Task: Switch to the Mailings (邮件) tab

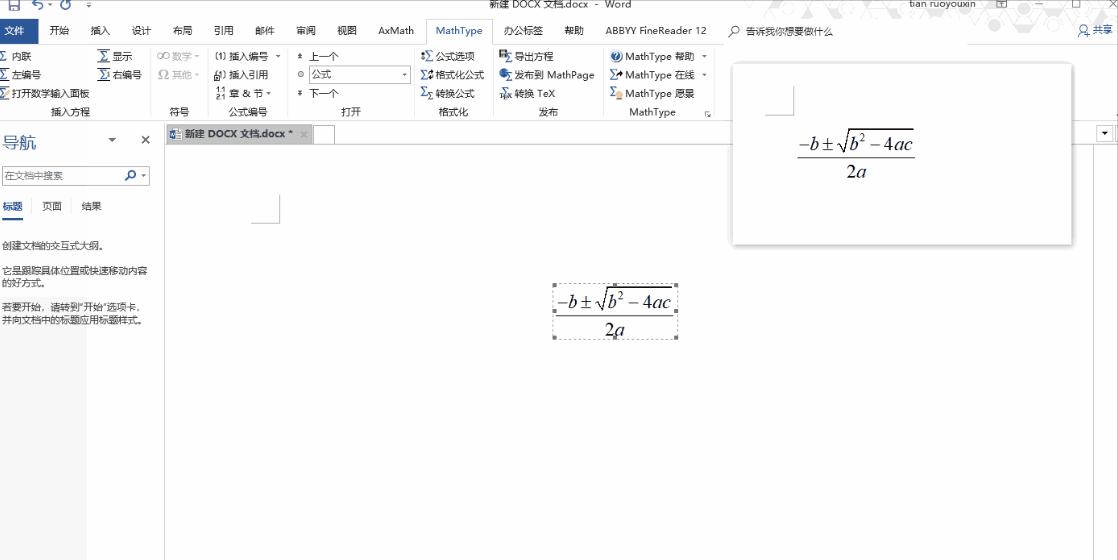Action: 265,31
